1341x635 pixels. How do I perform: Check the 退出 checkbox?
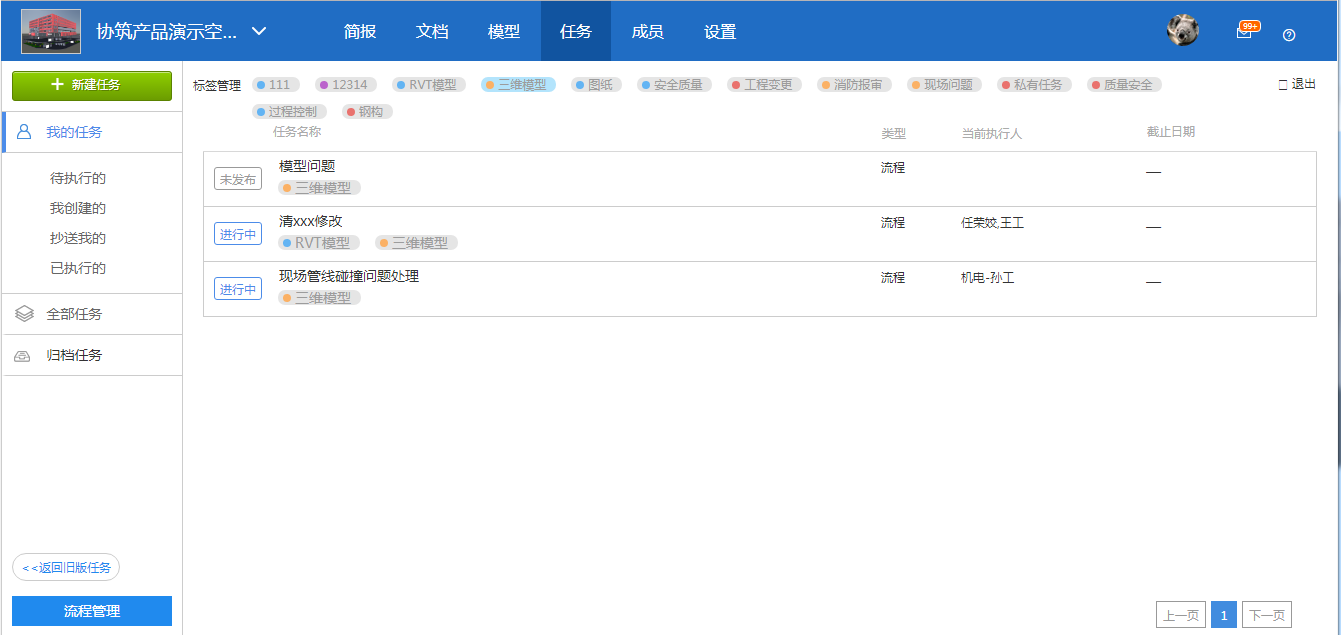point(1284,85)
